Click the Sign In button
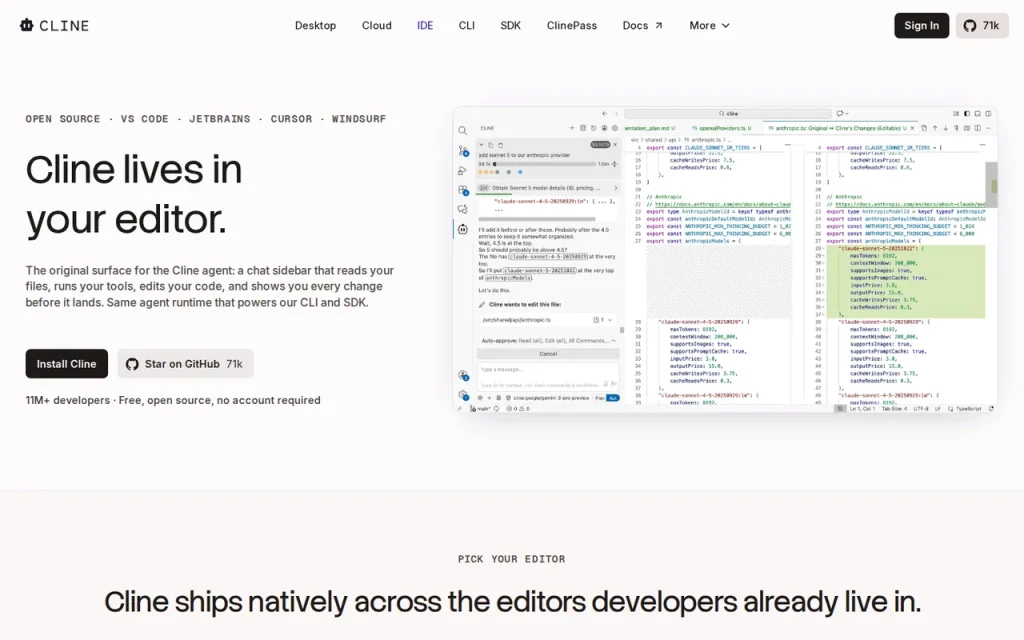This screenshot has height=640, width=1024. pyautogui.click(x=921, y=25)
